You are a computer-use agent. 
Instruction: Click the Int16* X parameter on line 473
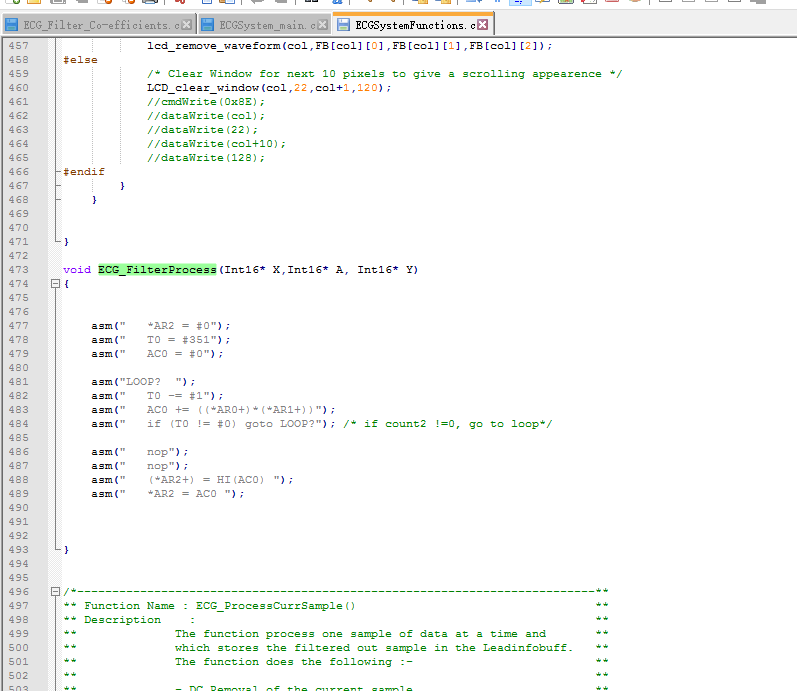pyautogui.click(x=252, y=269)
